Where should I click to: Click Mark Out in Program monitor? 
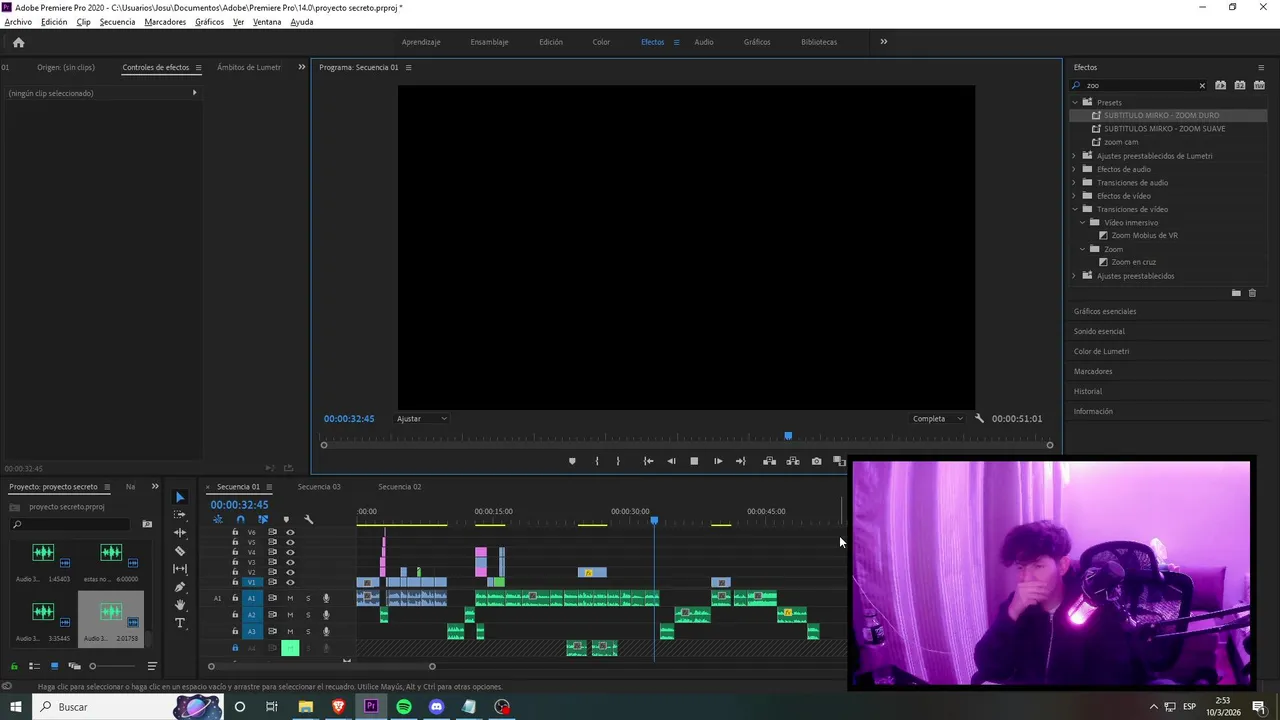pyautogui.click(x=618, y=461)
